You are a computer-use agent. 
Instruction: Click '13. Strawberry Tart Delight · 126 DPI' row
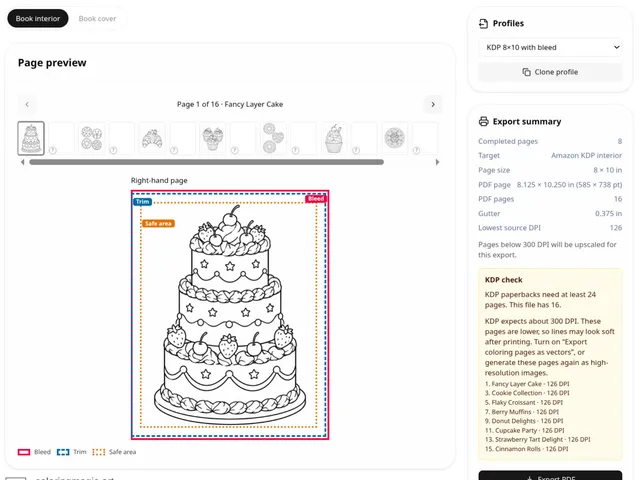coord(538,440)
